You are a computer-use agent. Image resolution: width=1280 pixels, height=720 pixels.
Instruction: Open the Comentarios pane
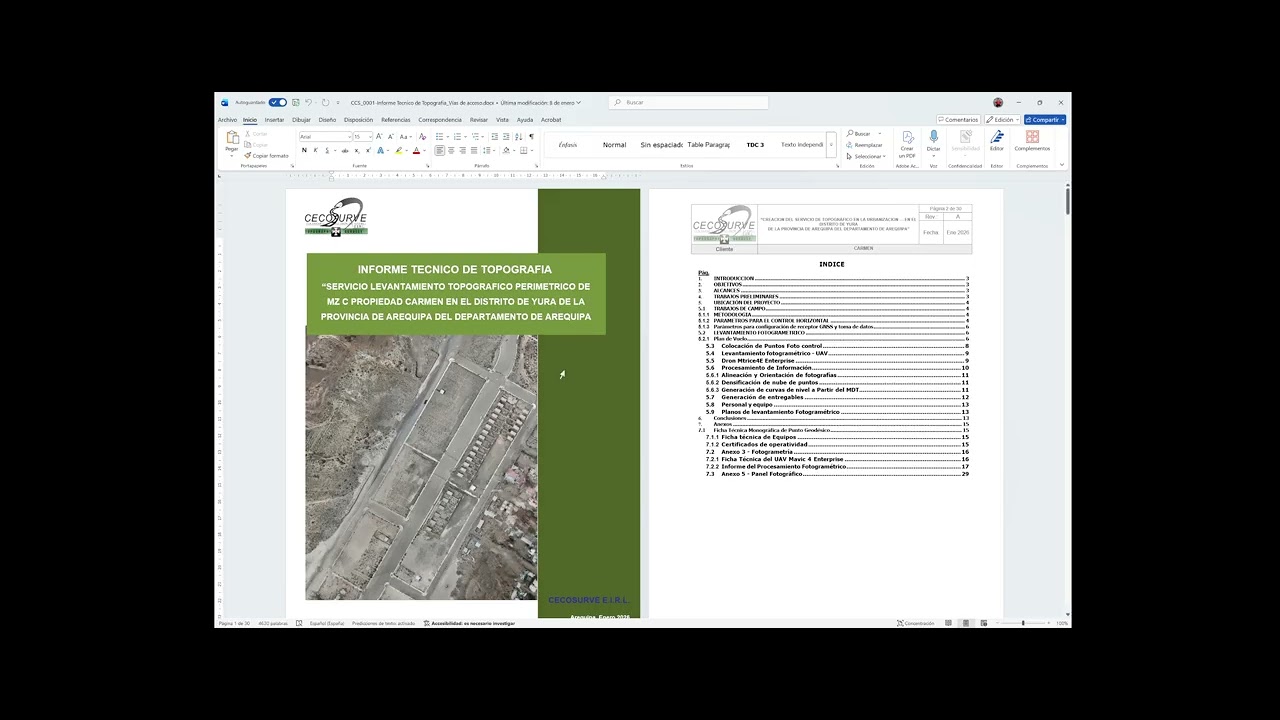958,120
